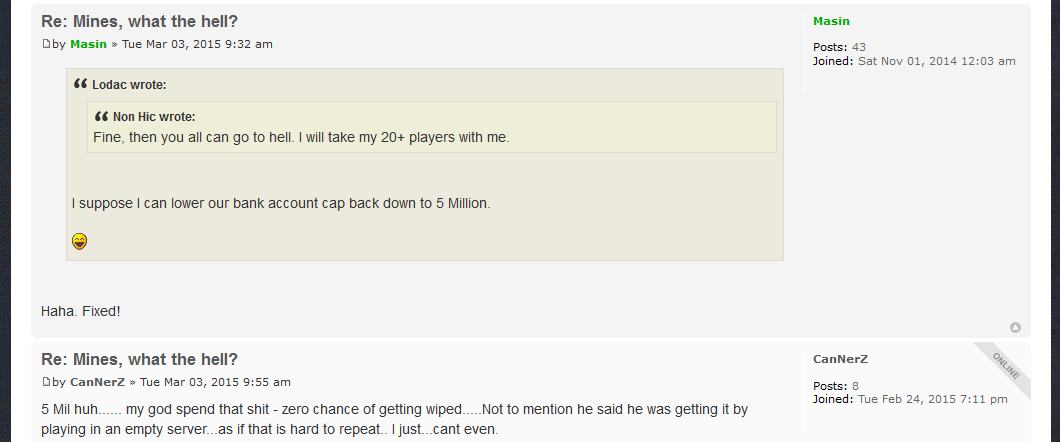Click the "Haha. Fixed!" reply text
This screenshot has height=442, width=1060.
coord(80,312)
